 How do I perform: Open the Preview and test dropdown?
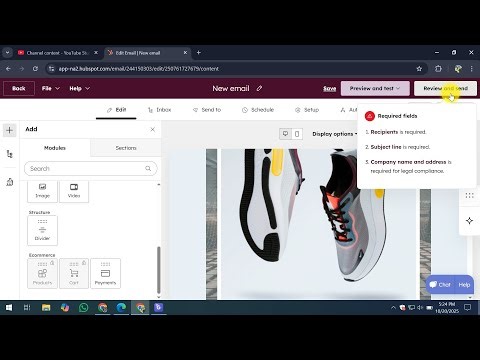tap(375, 88)
